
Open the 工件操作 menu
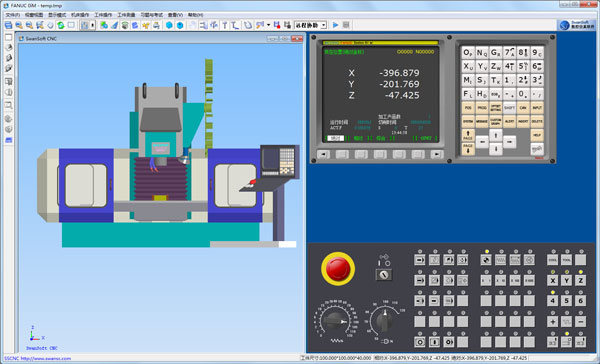tap(103, 15)
